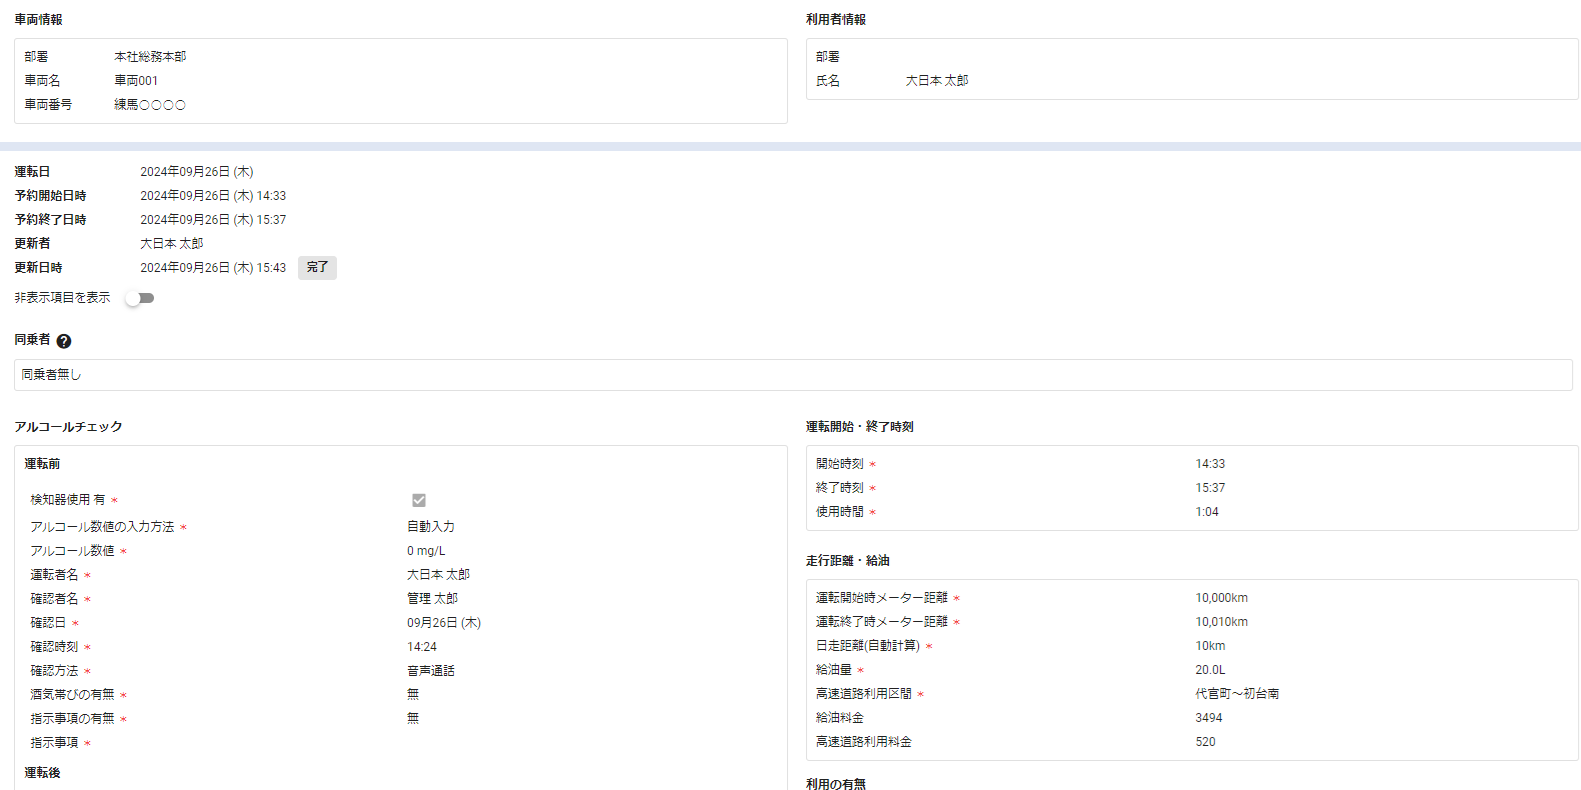Click the 高速道路利用料金 value 520
1581x790 pixels.
pyautogui.click(x=1205, y=742)
